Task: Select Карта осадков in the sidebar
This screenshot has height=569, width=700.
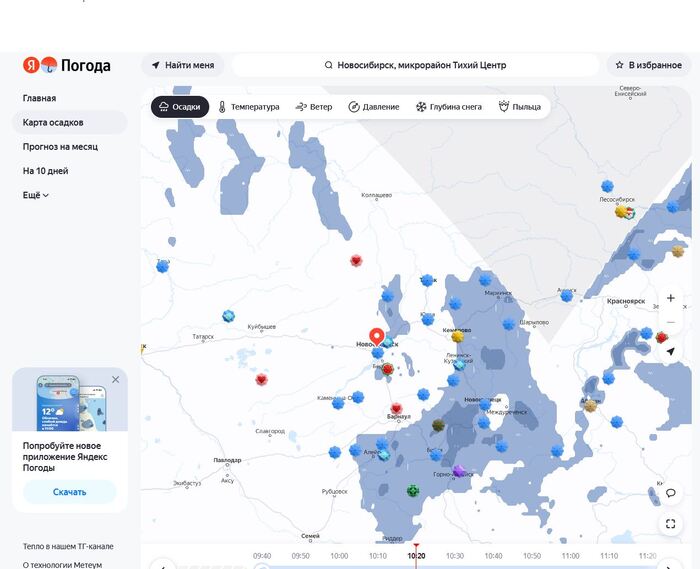Action: click(x=70, y=122)
